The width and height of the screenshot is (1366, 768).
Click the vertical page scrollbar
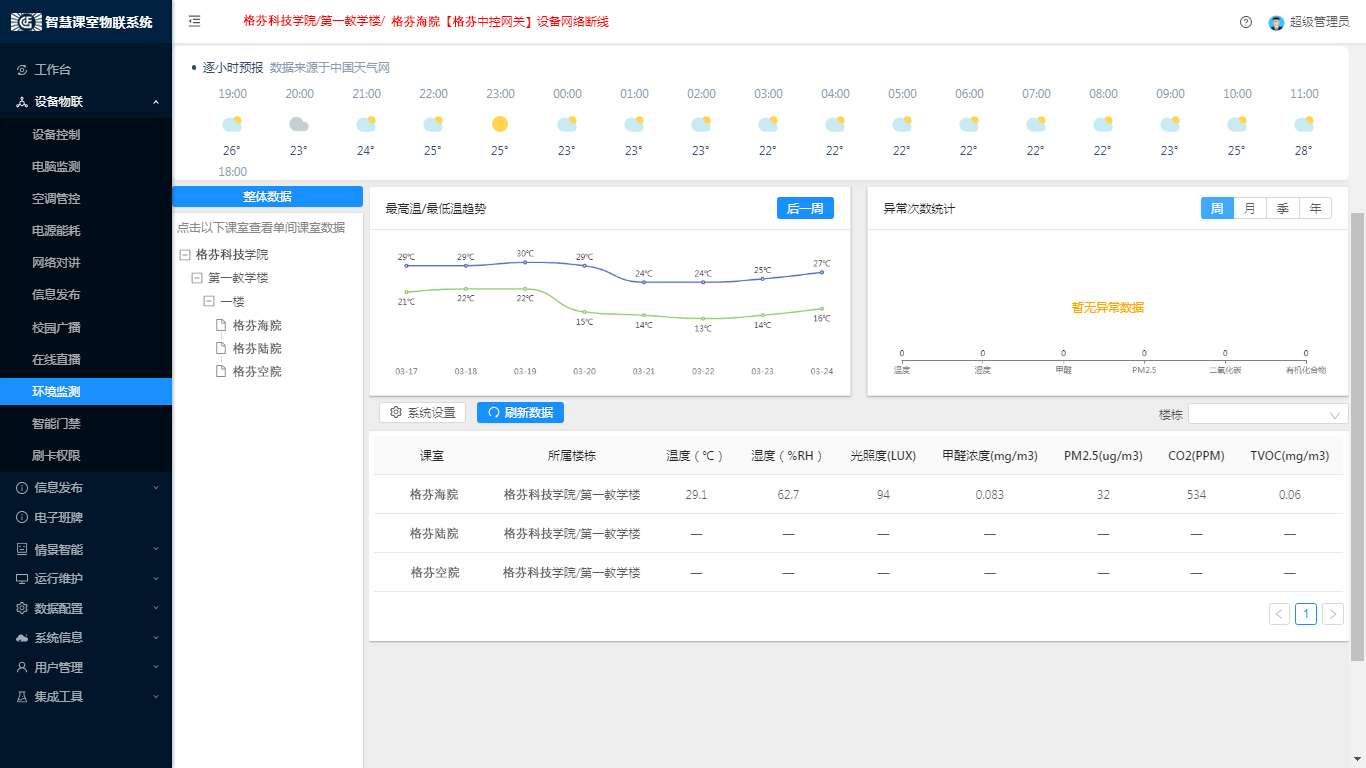pyautogui.click(x=1357, y=435)
